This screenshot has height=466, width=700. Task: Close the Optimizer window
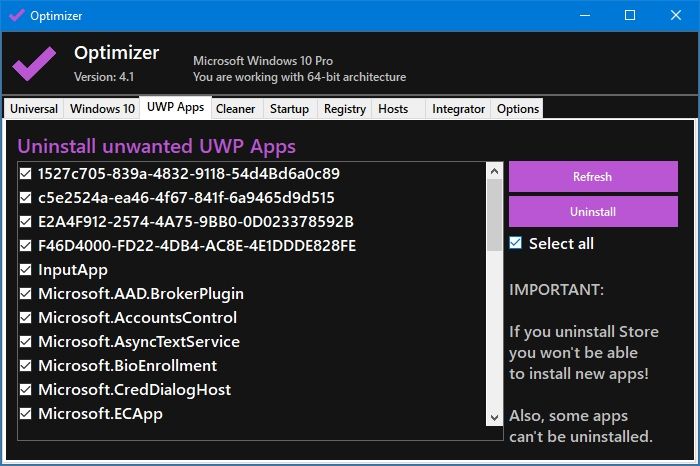(x=676, y=16)
